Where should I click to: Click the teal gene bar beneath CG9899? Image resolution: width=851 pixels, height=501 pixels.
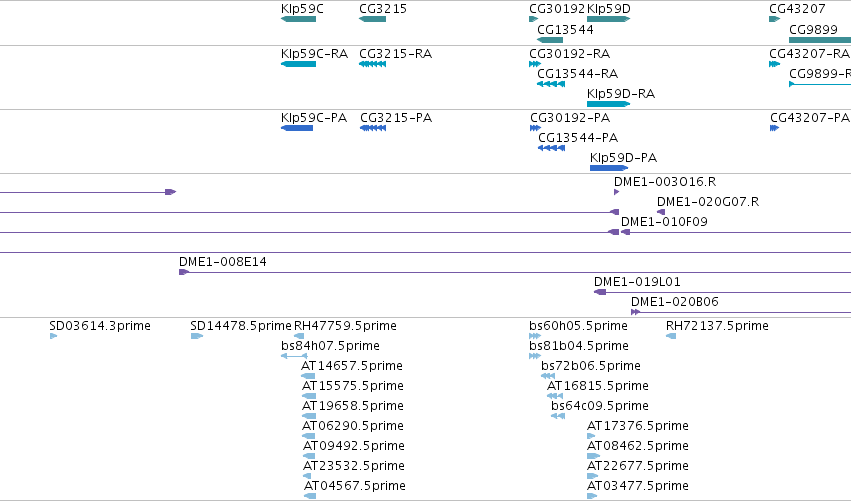click(820, 40)
